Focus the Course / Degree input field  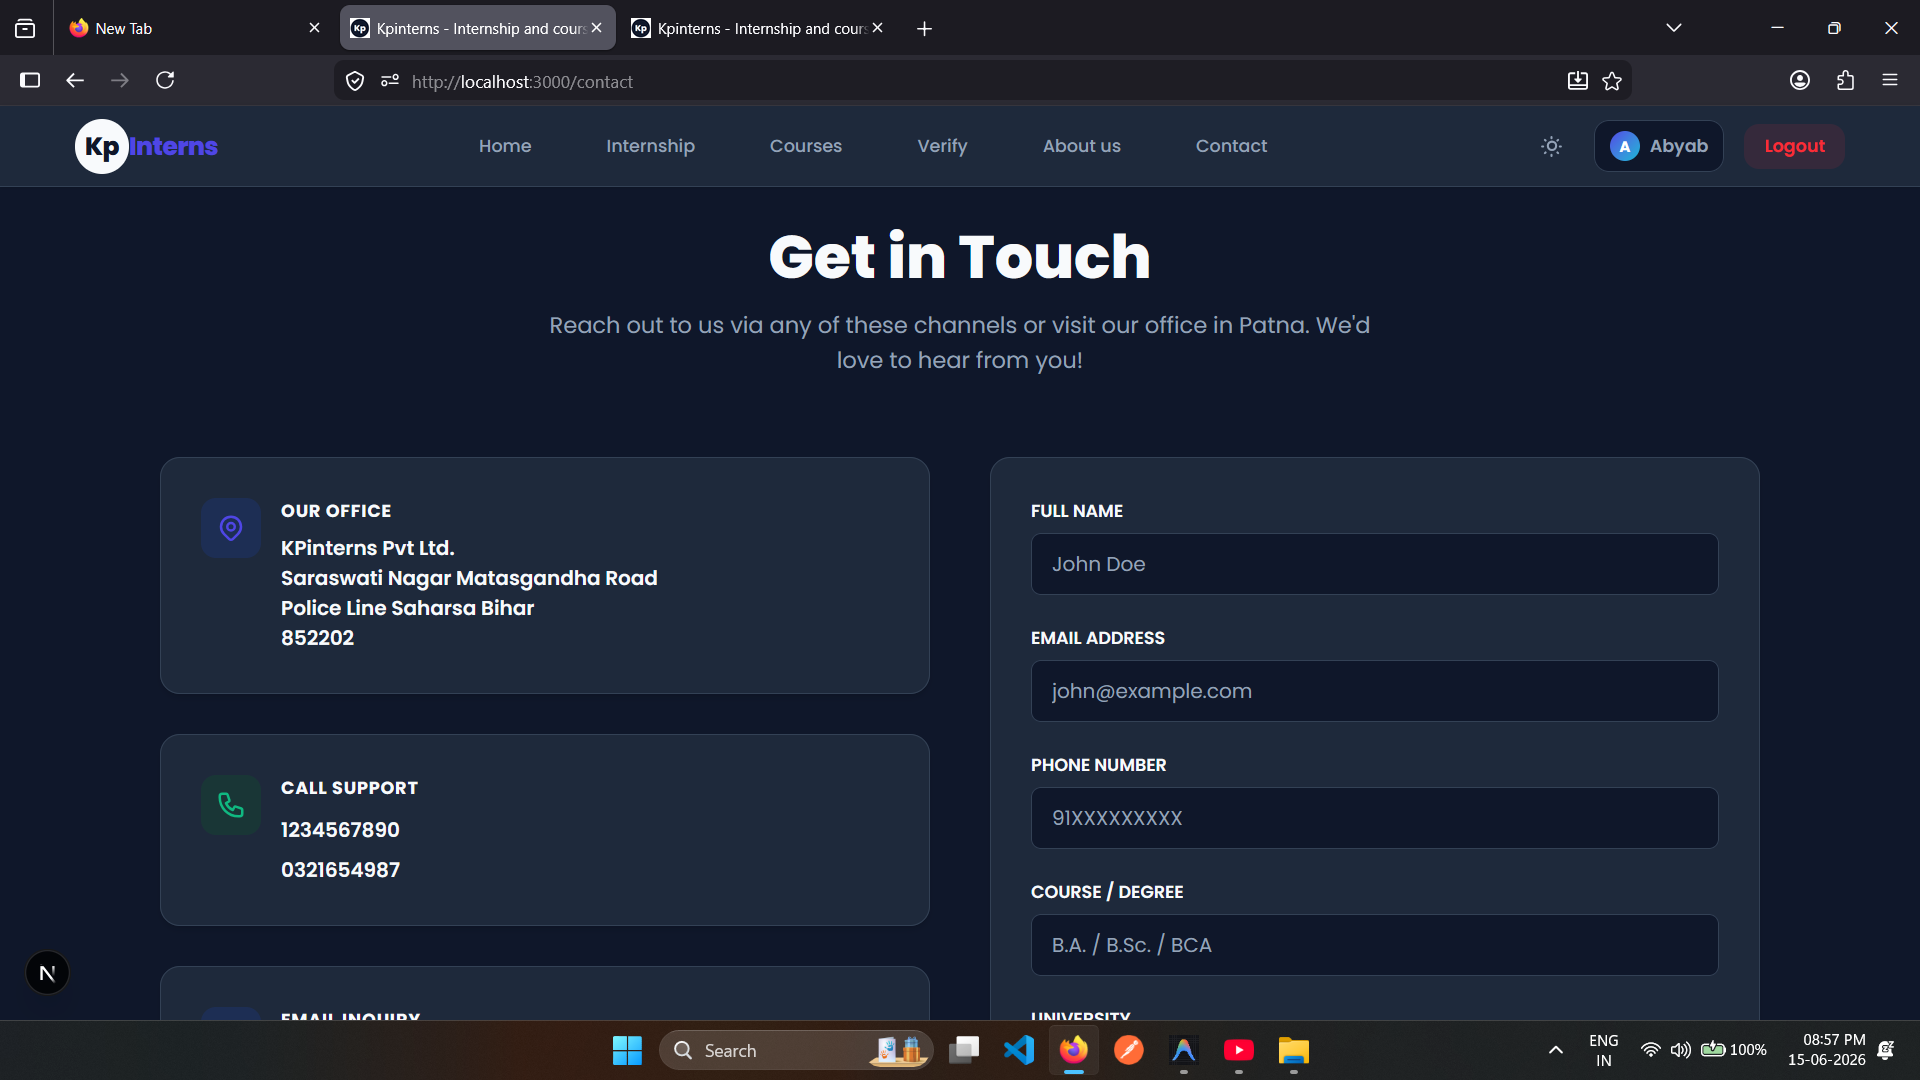pos(1374,945)
